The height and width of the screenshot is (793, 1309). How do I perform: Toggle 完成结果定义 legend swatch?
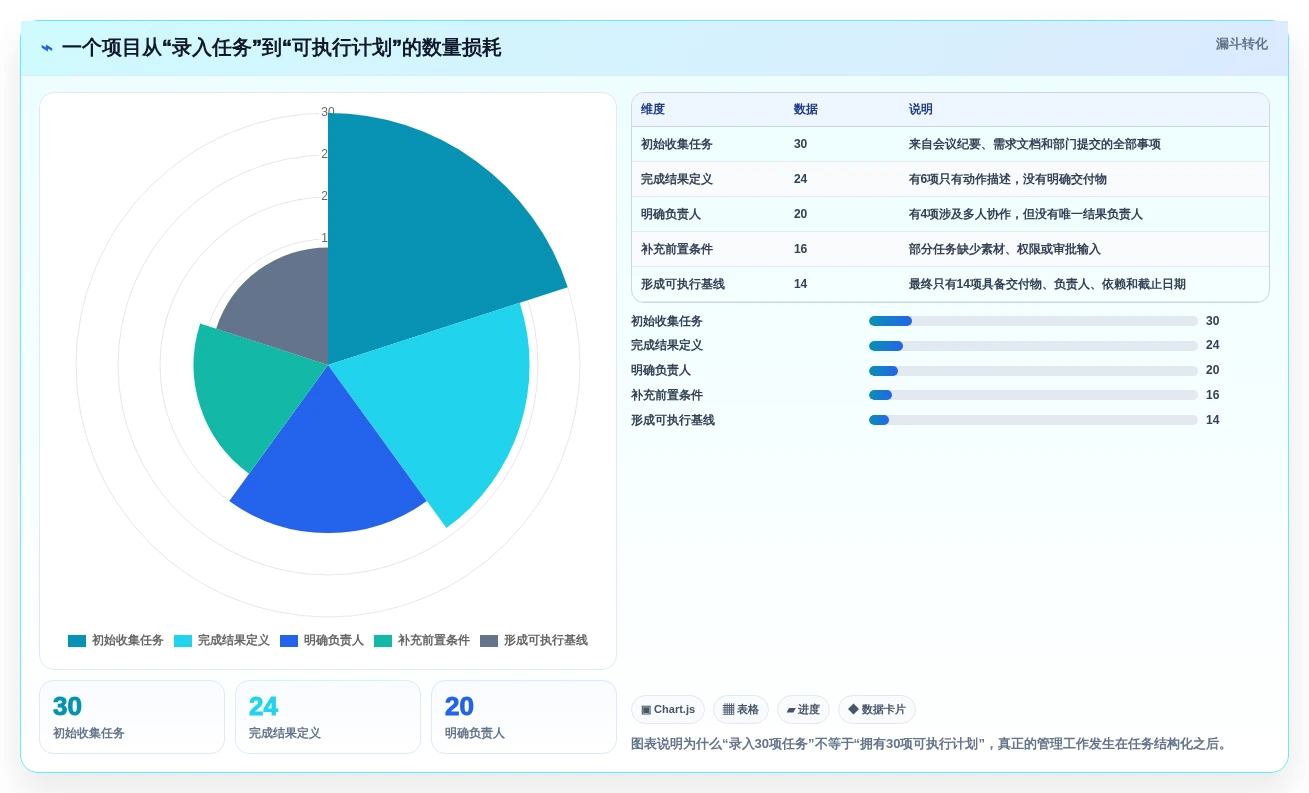click(x=183, y=641)
